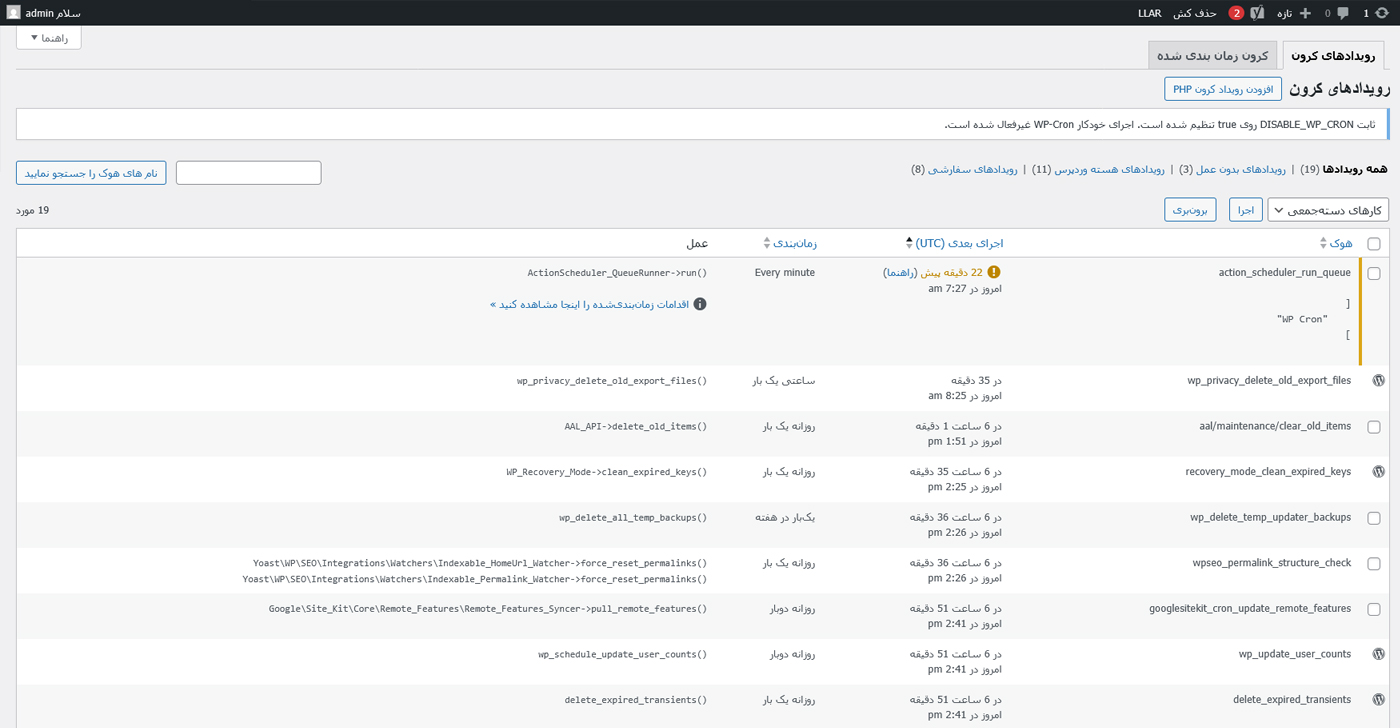The image size is (1400, 728).
Task: Click the info icon next to اقدامات زمان‌بندی‌شده
Action: (x=700, y=304)
